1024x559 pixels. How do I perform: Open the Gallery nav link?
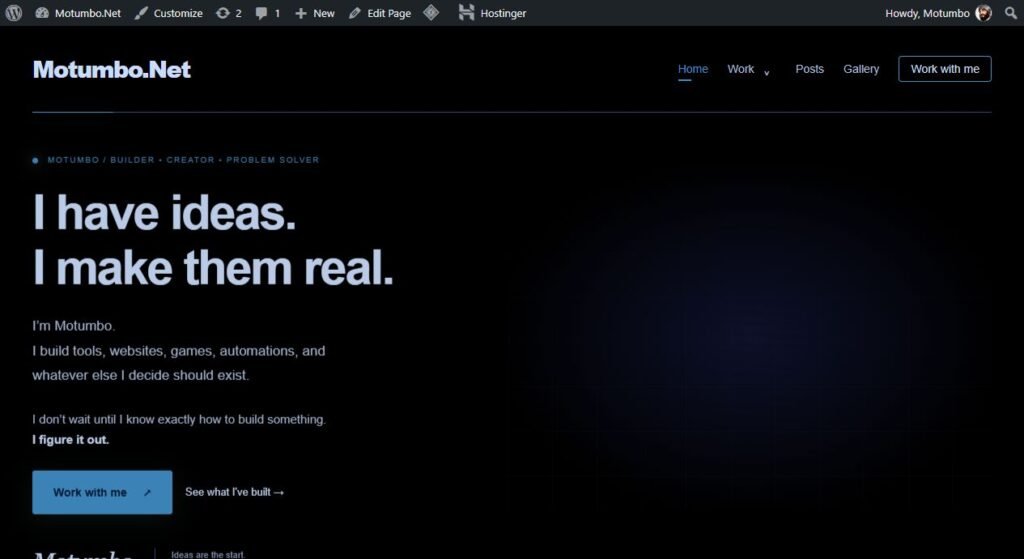coord(861,69)
